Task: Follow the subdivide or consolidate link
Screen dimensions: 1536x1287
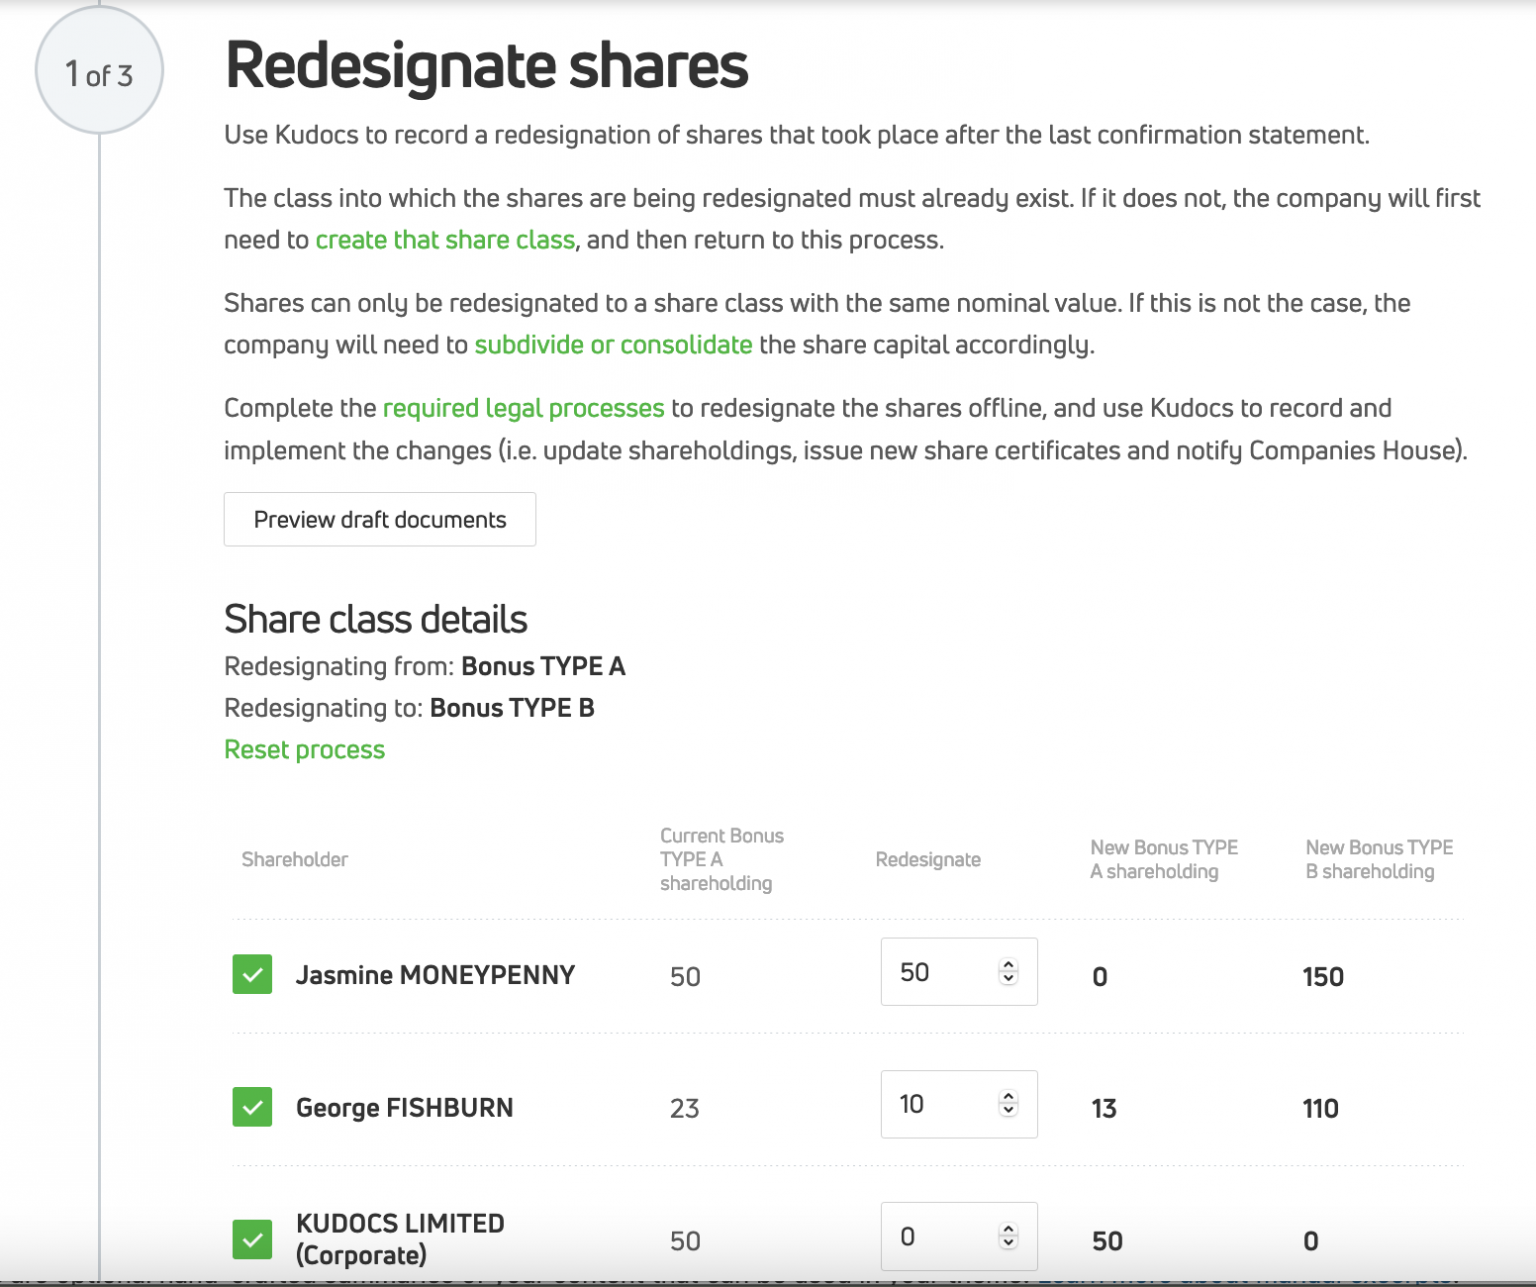Action: [613, 345]
